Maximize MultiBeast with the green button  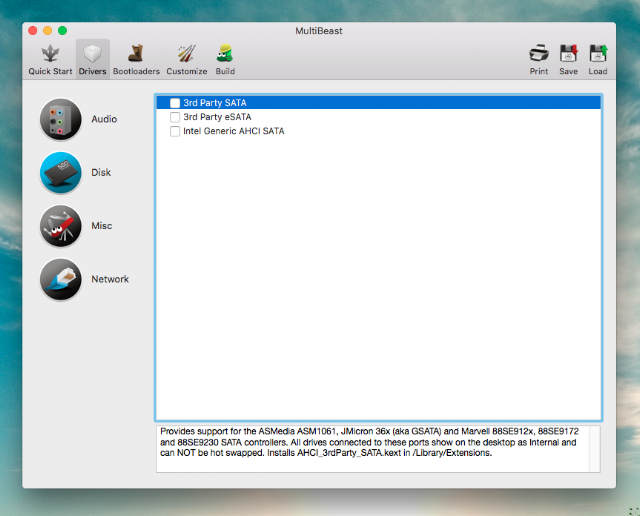[x=62, y=31]
